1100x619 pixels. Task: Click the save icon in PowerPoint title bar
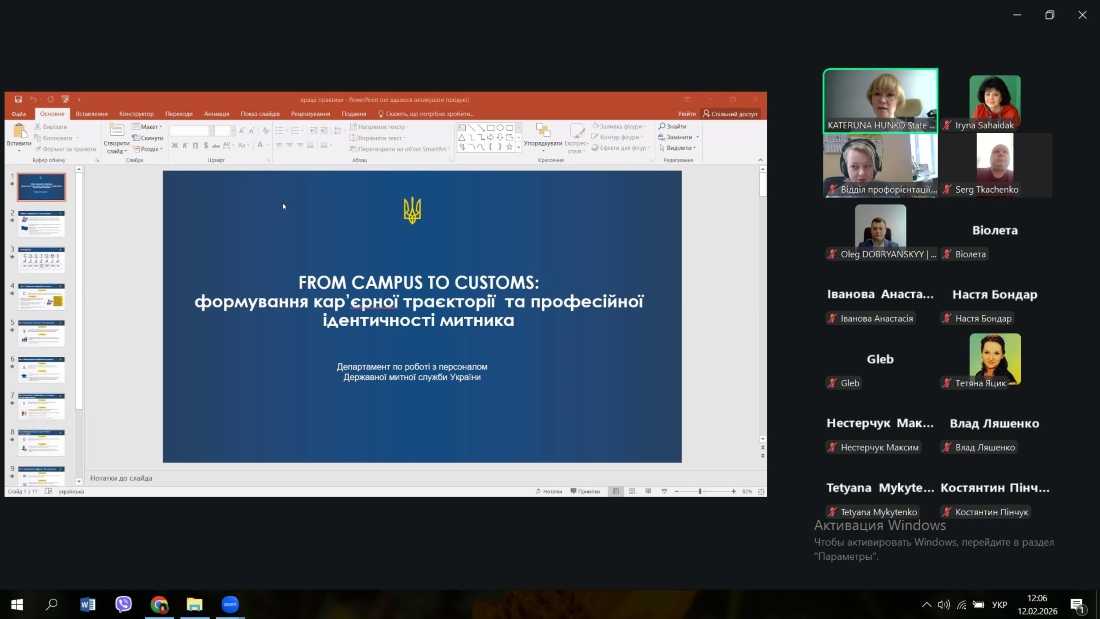(x=18, y=99)
